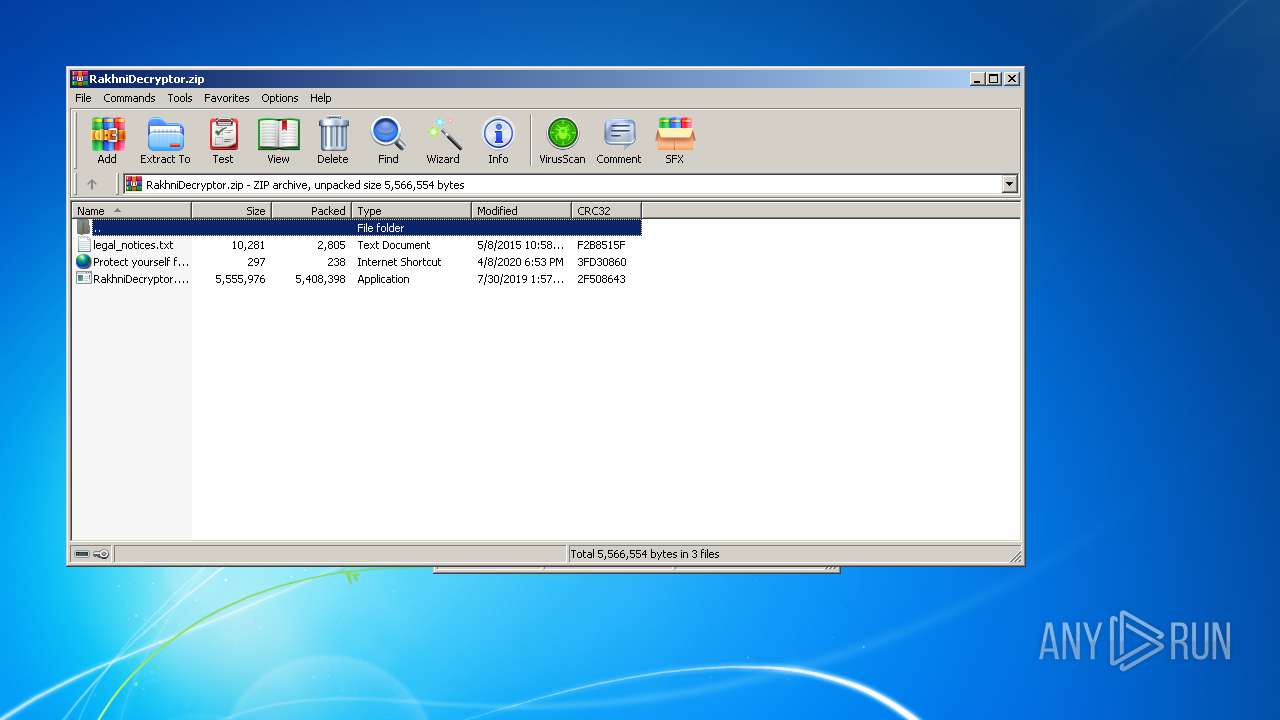
Task: Open the Tools menu
Action: point(180,98)
